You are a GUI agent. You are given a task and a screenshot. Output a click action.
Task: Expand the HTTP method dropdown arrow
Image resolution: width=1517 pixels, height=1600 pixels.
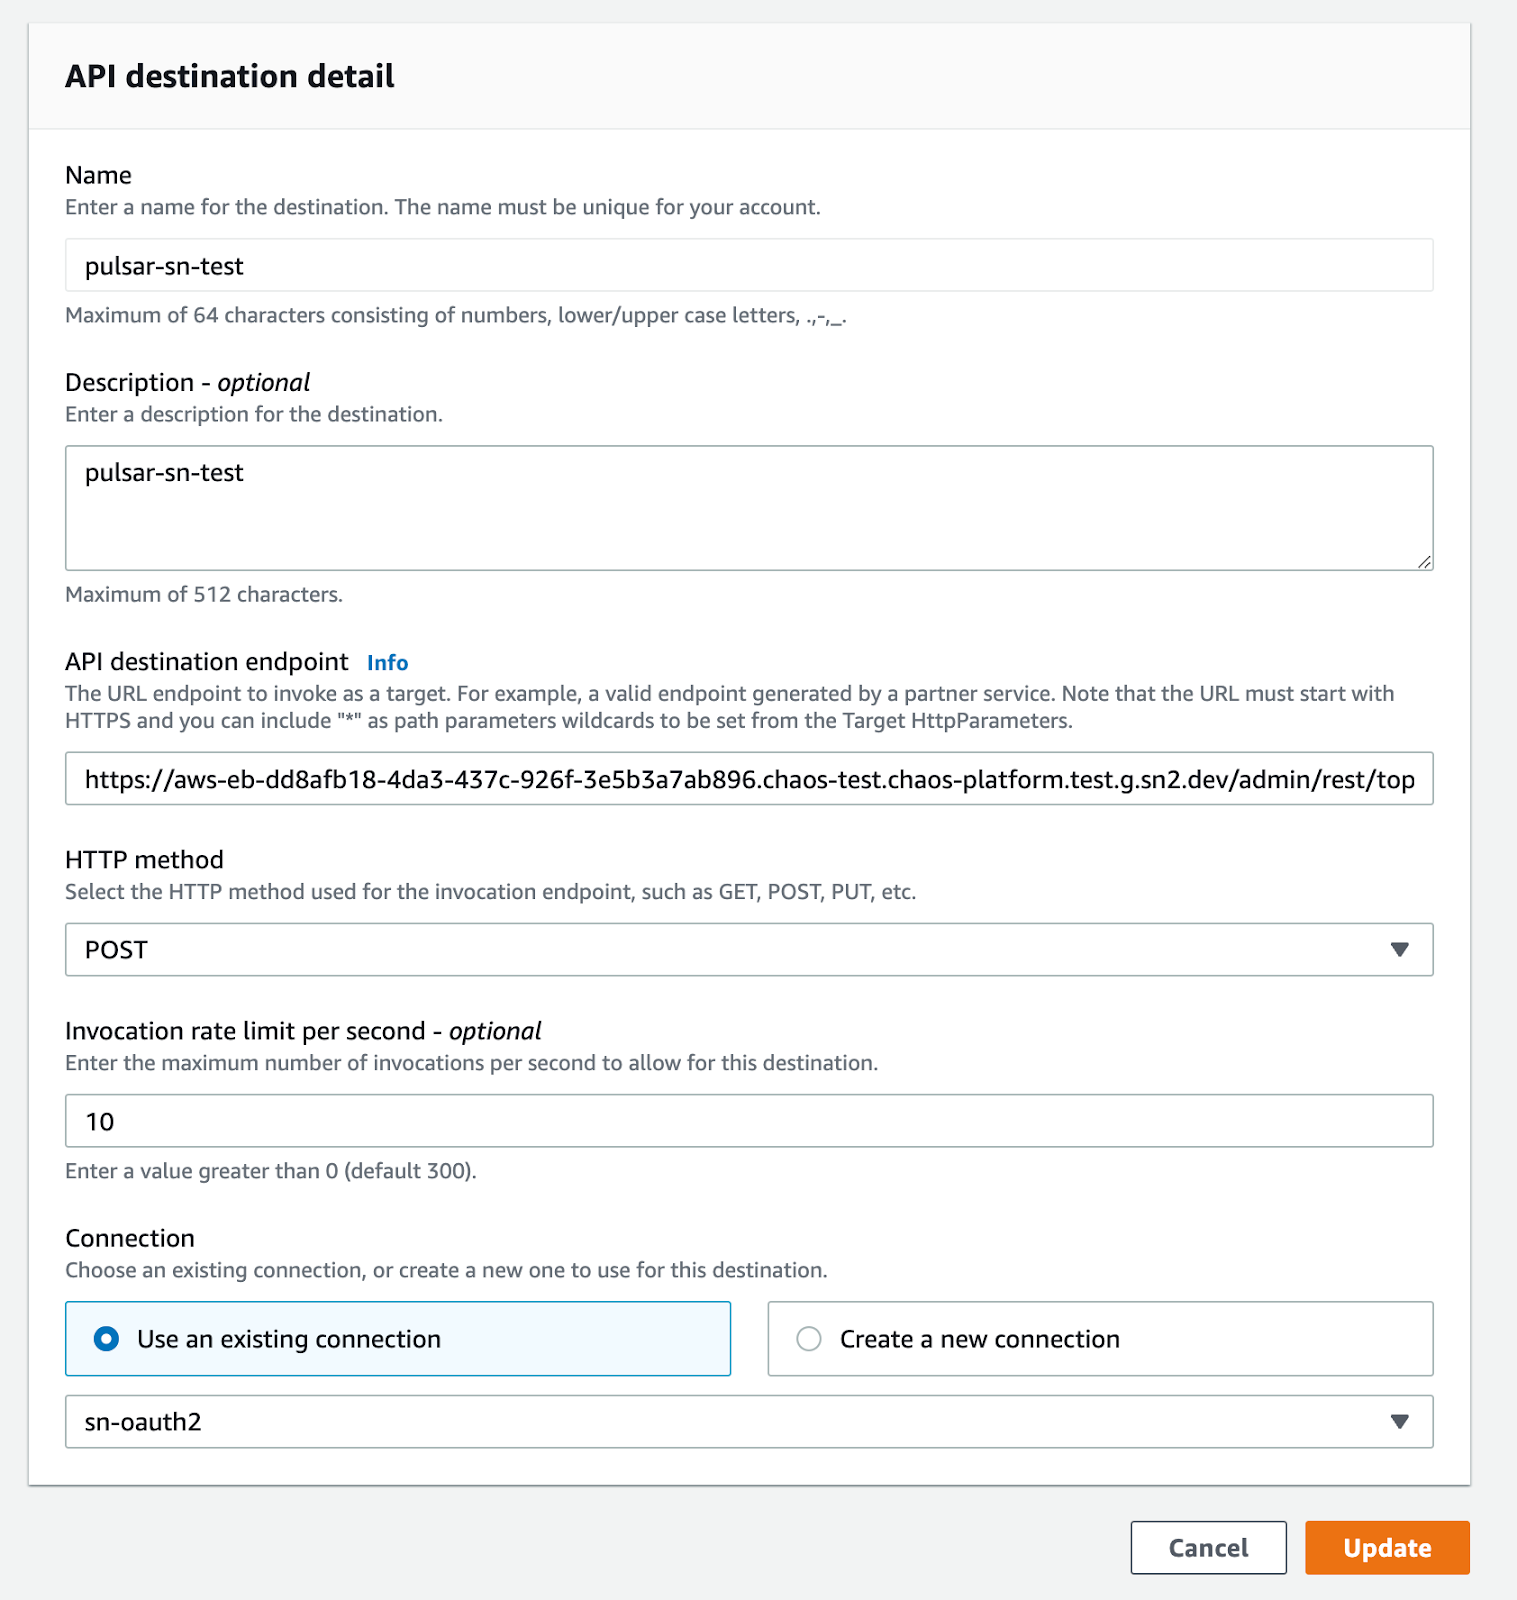[x=1399, y=949]
